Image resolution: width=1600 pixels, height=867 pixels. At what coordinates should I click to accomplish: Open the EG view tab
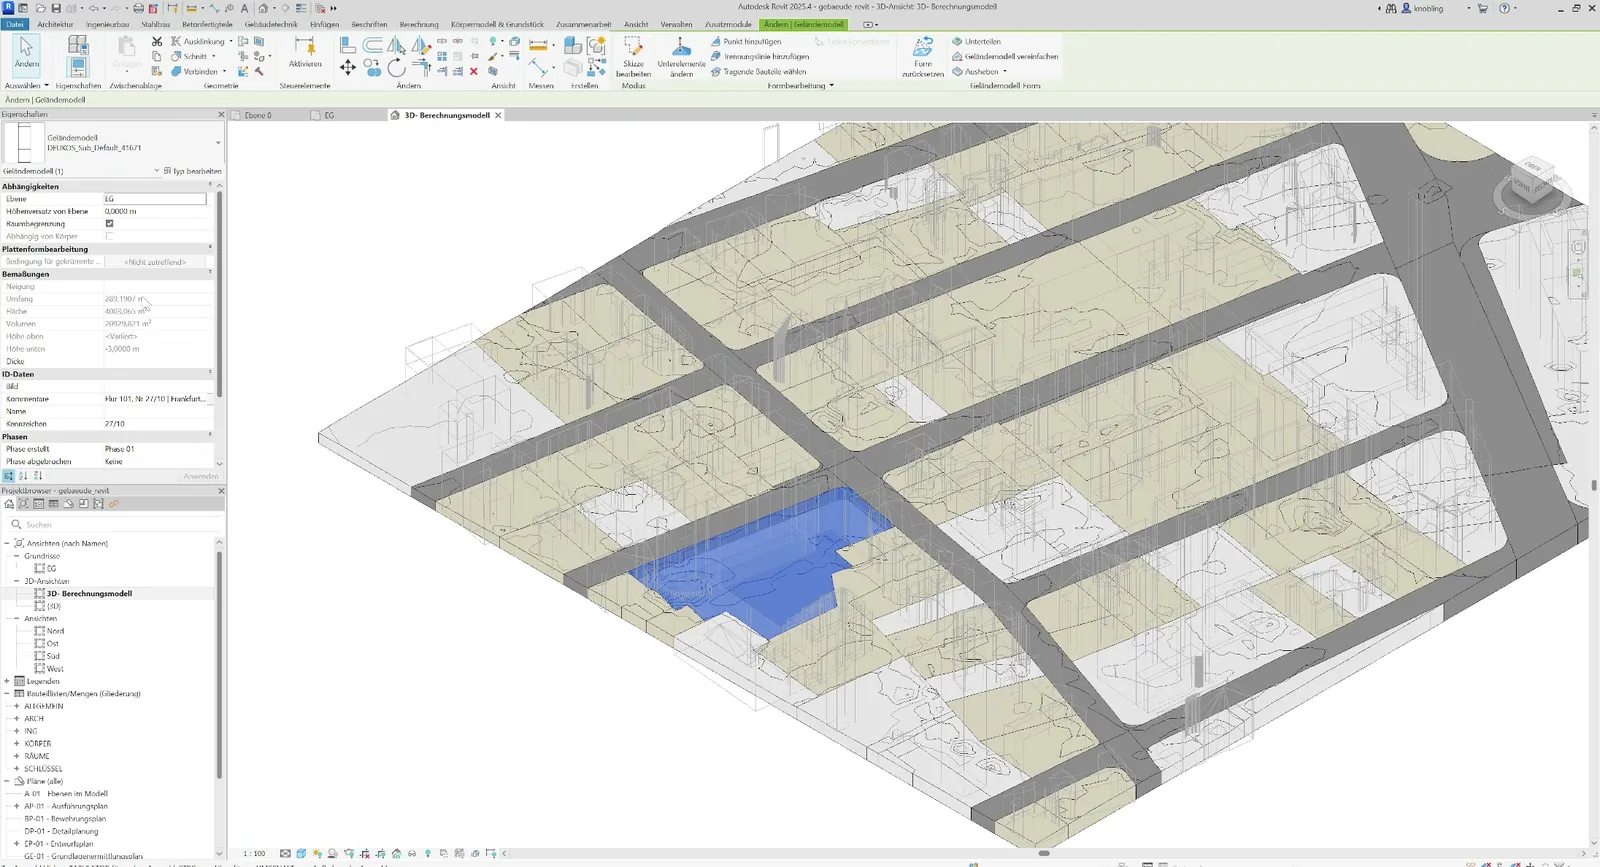point(329,115)
